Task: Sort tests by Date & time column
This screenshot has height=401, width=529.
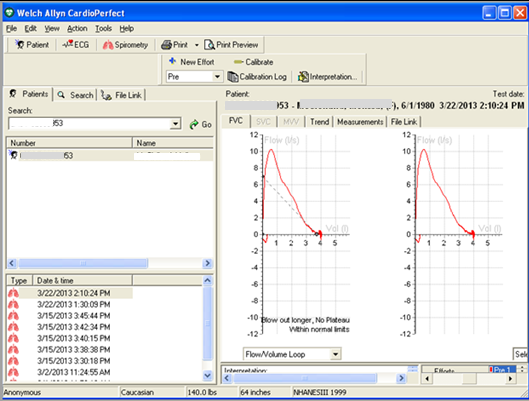Action: [82, 280]
